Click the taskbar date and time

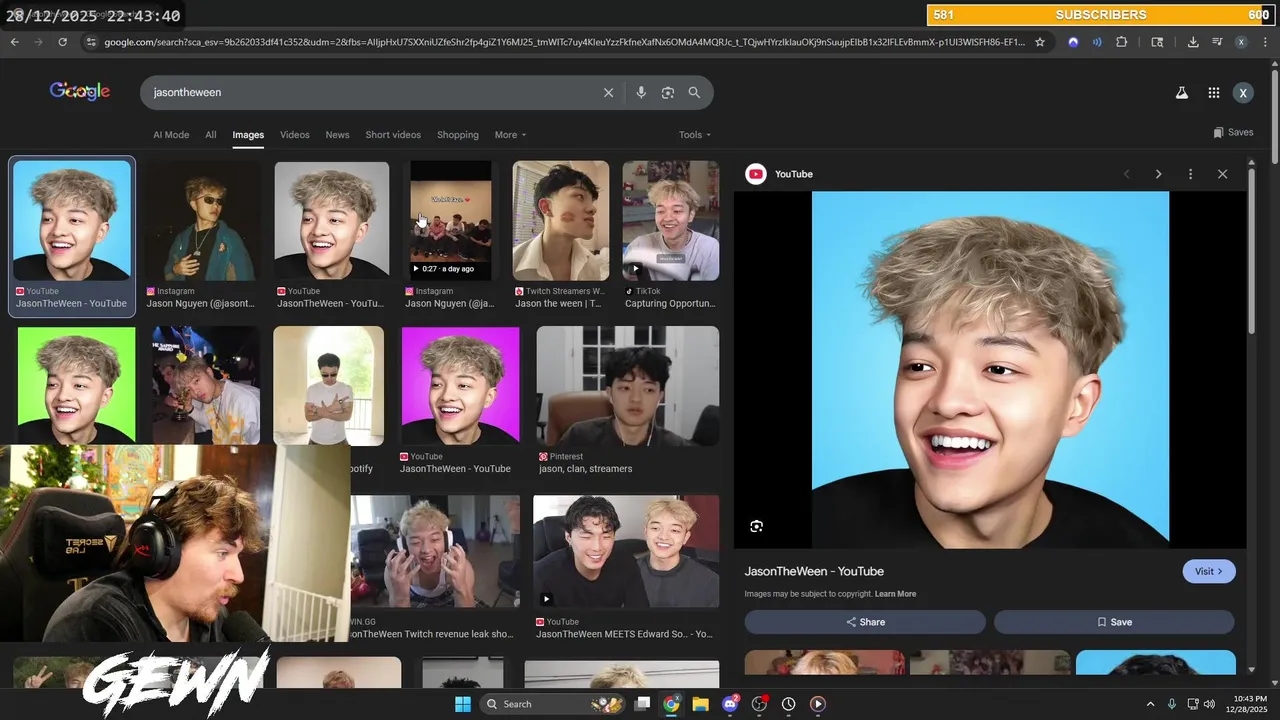point(1249,704)
